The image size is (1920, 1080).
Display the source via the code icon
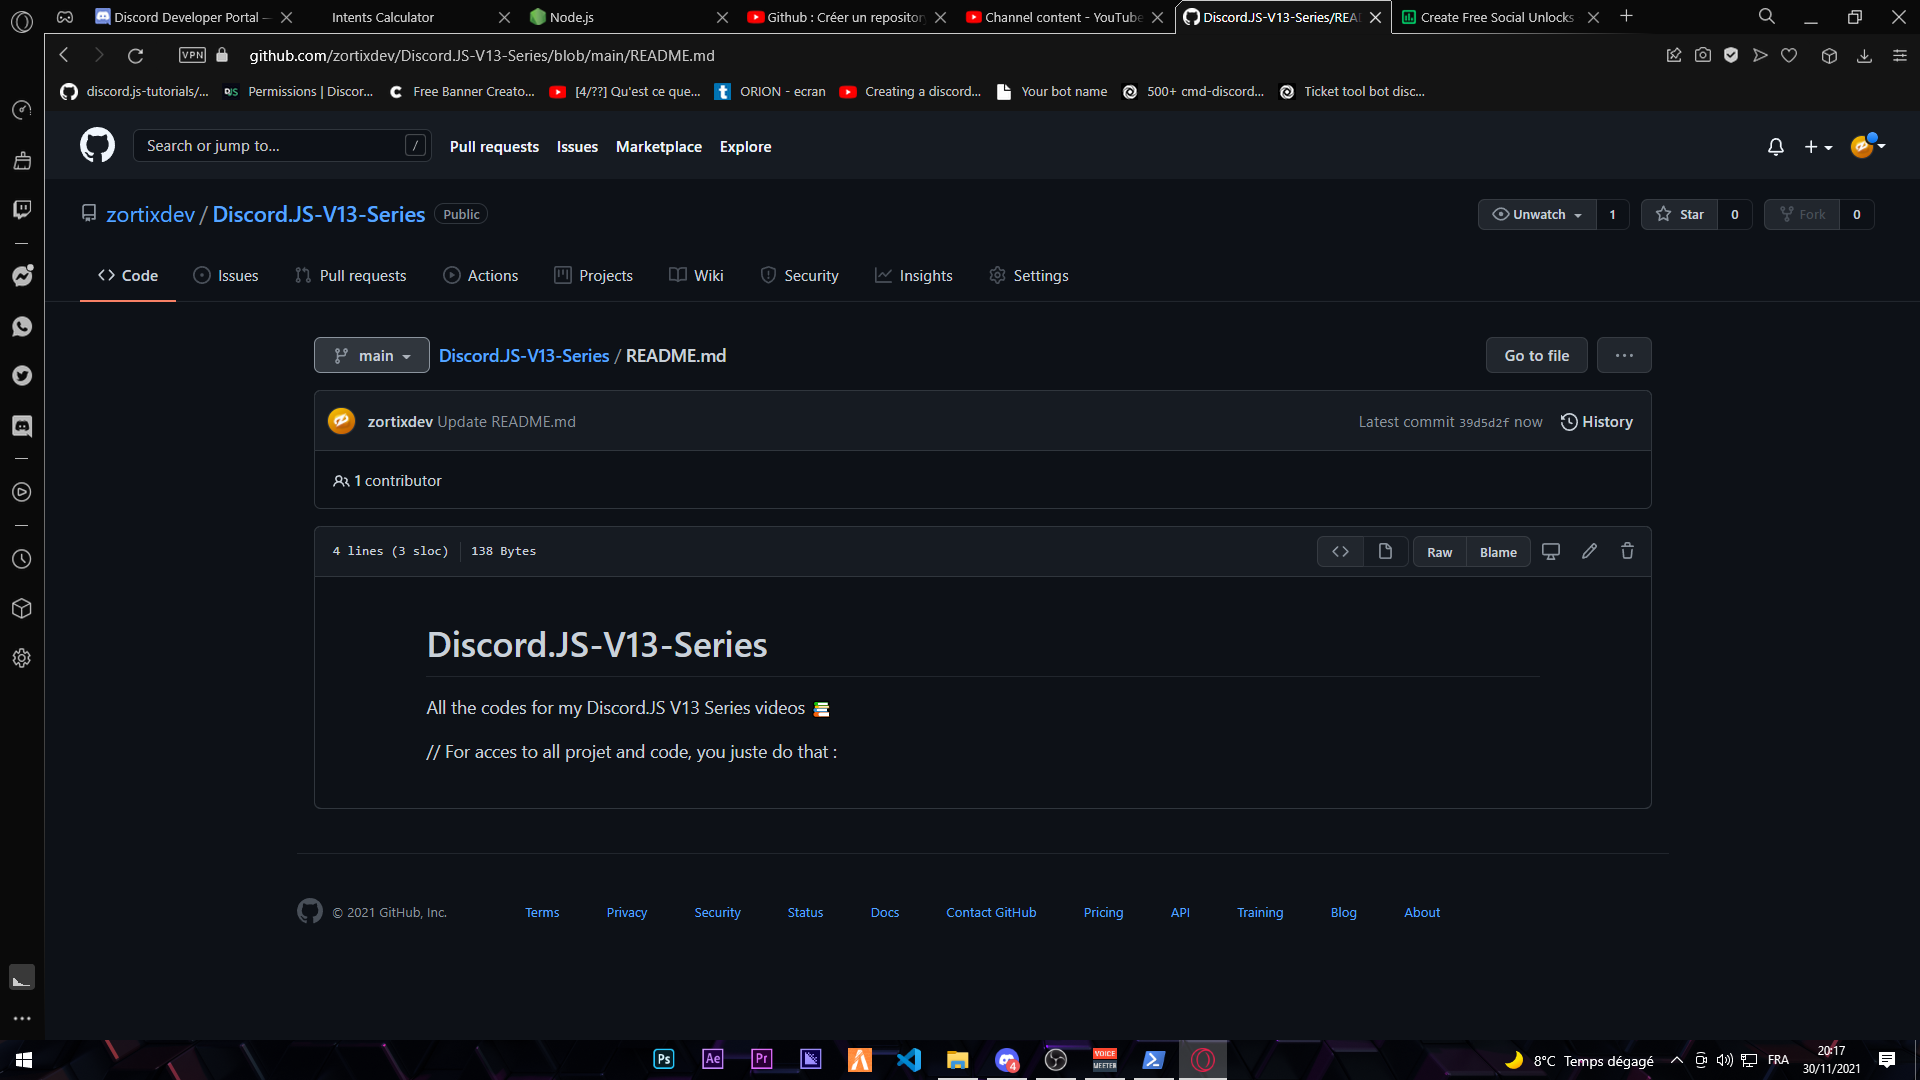pyautogui.click(x=1340, y=551)
